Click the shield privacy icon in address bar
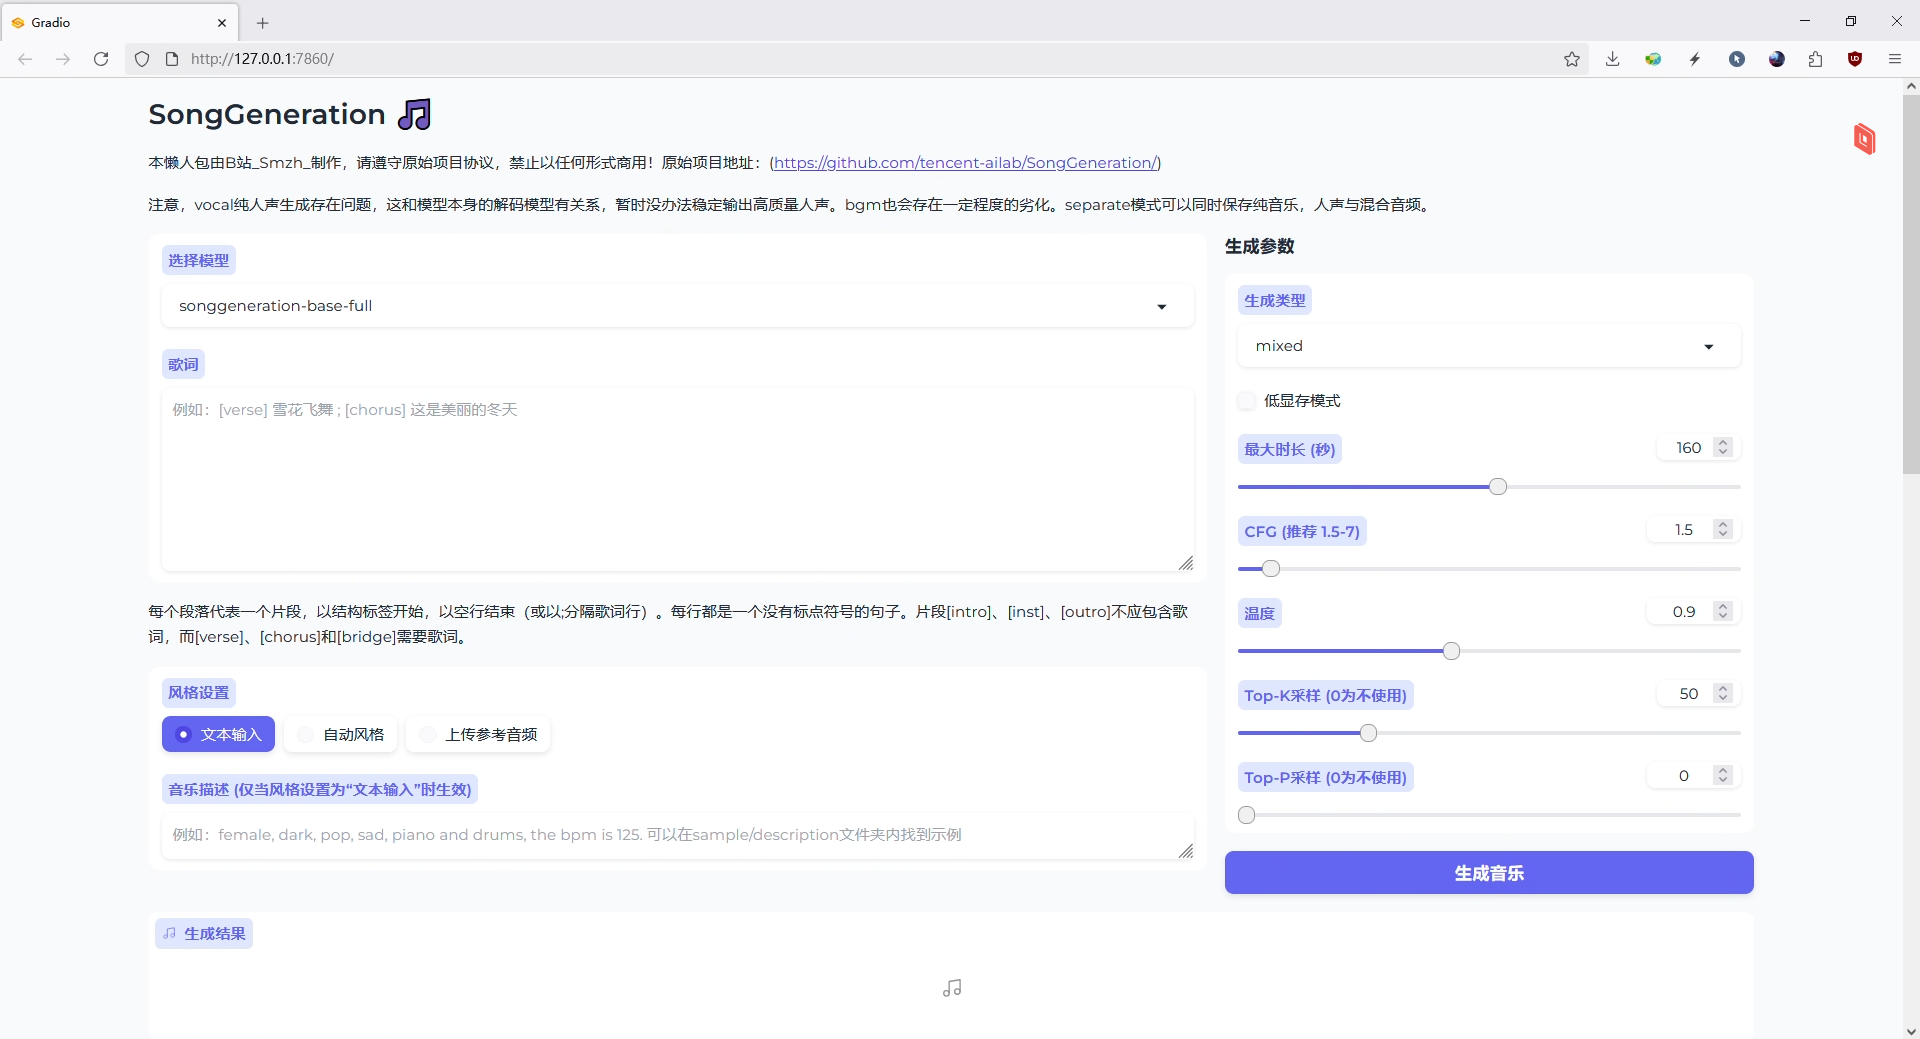Viewport: 1920px width, 1039px height. coord(142,59)
